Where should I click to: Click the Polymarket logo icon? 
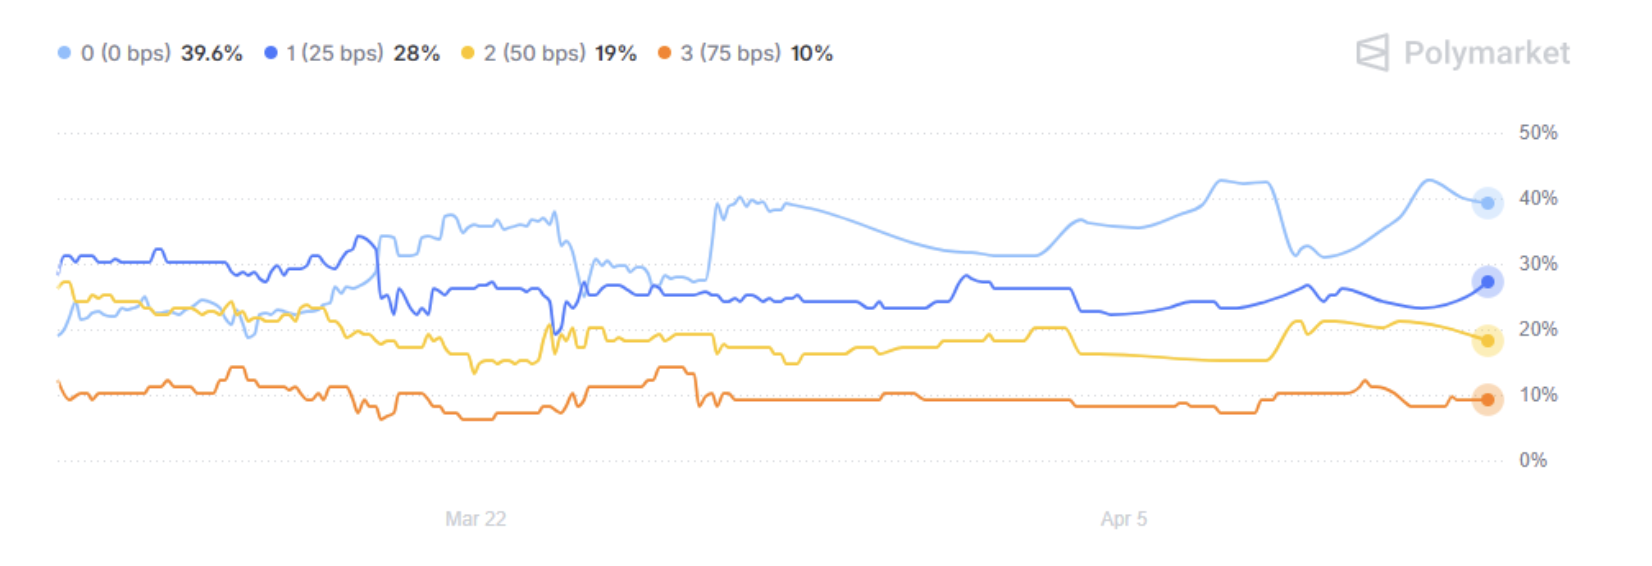pyautogui.click(x=1372, y=53)
